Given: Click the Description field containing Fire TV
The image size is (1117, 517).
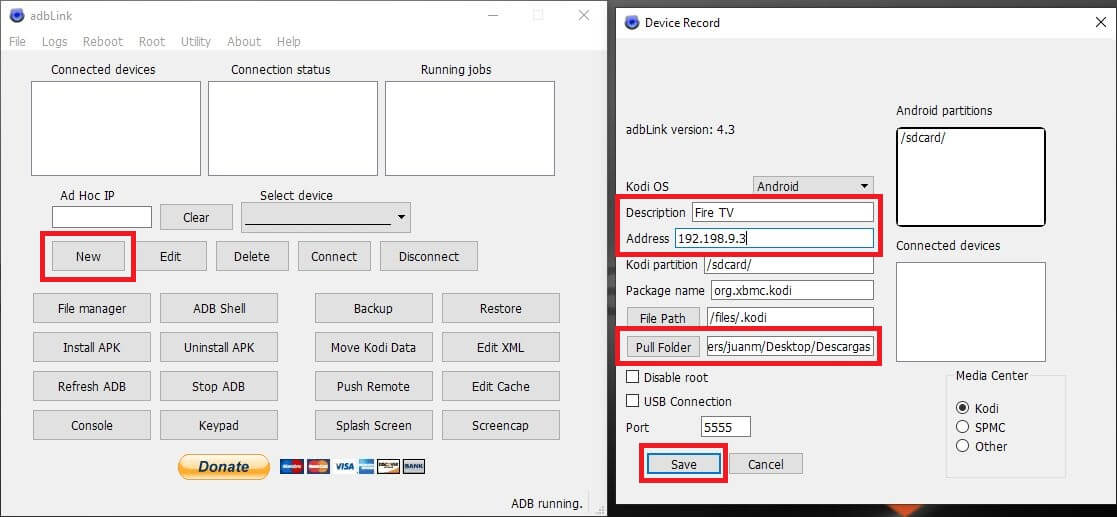Looking at the screenshot, I should (783, 212).
